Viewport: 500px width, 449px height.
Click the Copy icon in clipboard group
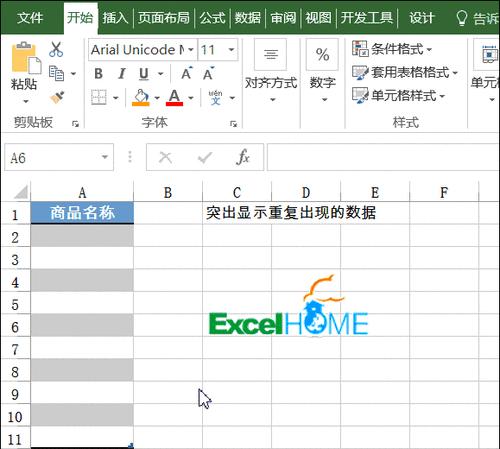point(56,73)
